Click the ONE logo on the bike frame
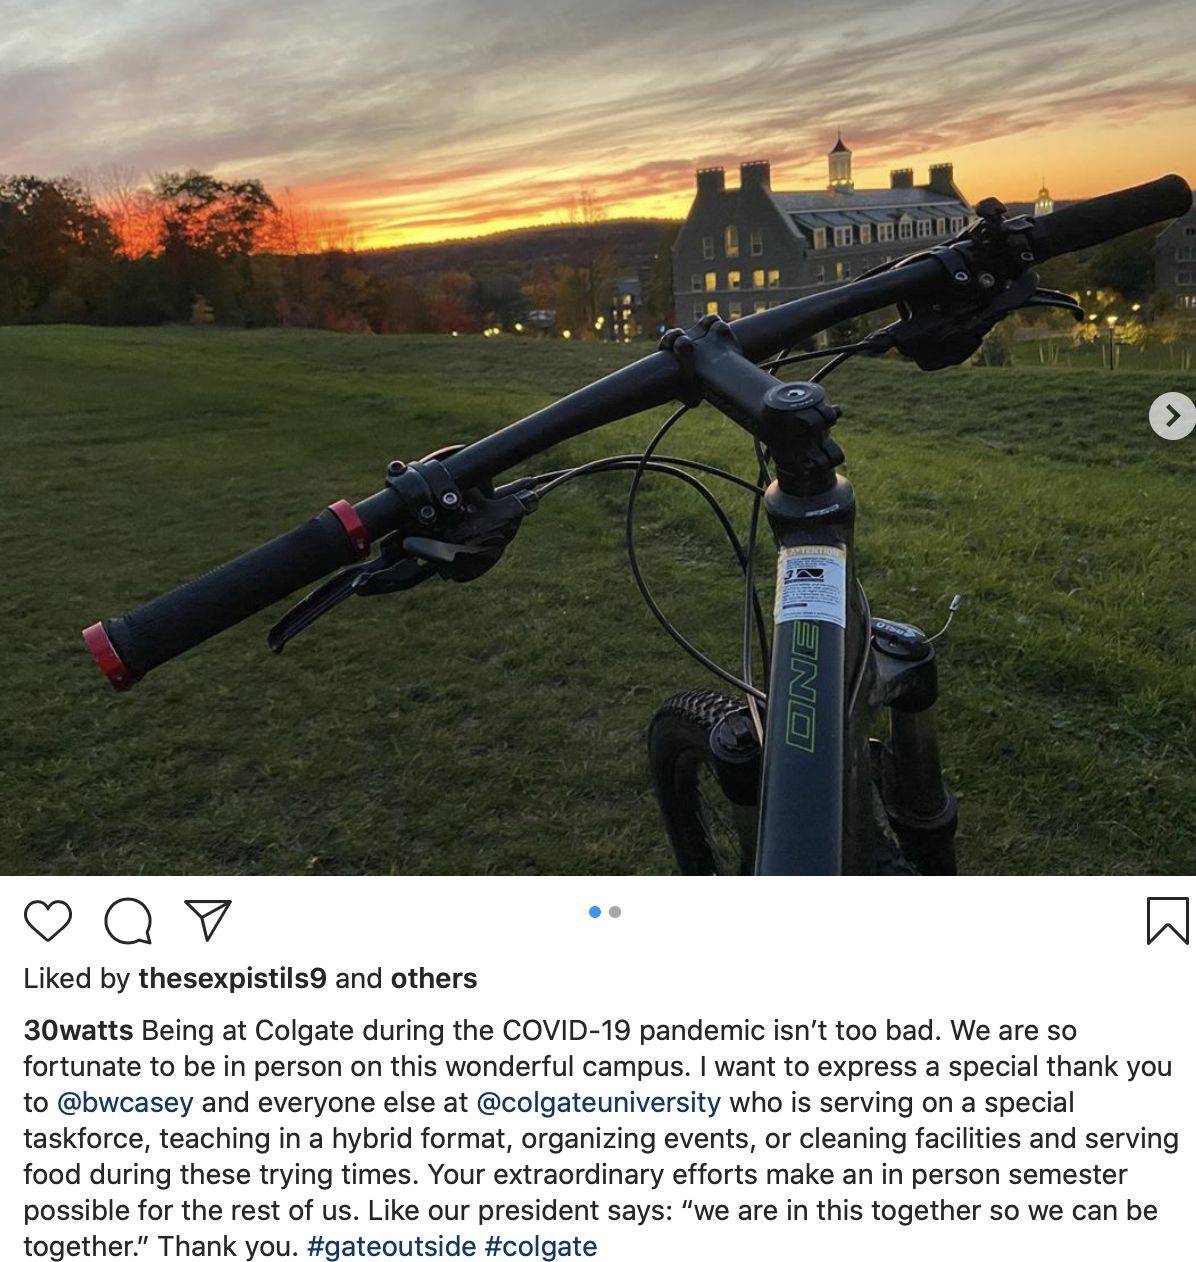Screen dimensions: 1196x1262 [804, 690]
